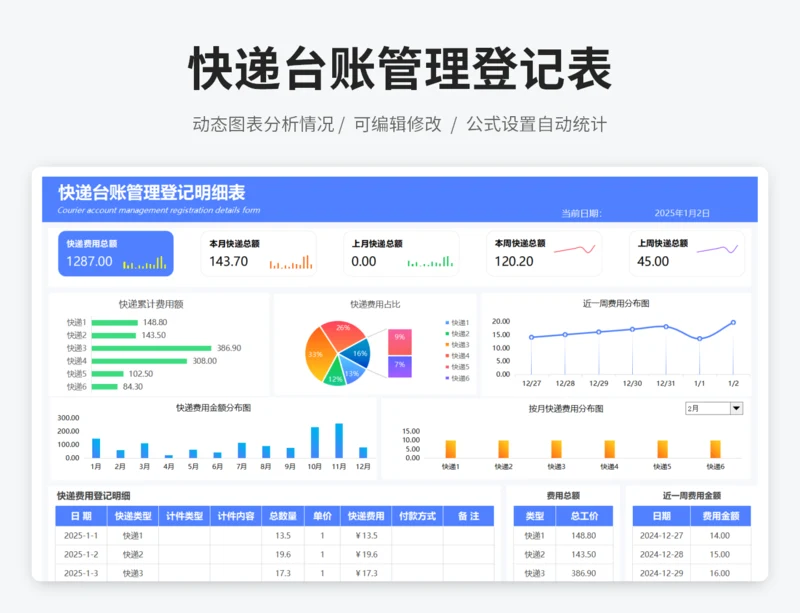
Task: Click the green sparkline in 上月快递总额 card
Action: [431, 262]
